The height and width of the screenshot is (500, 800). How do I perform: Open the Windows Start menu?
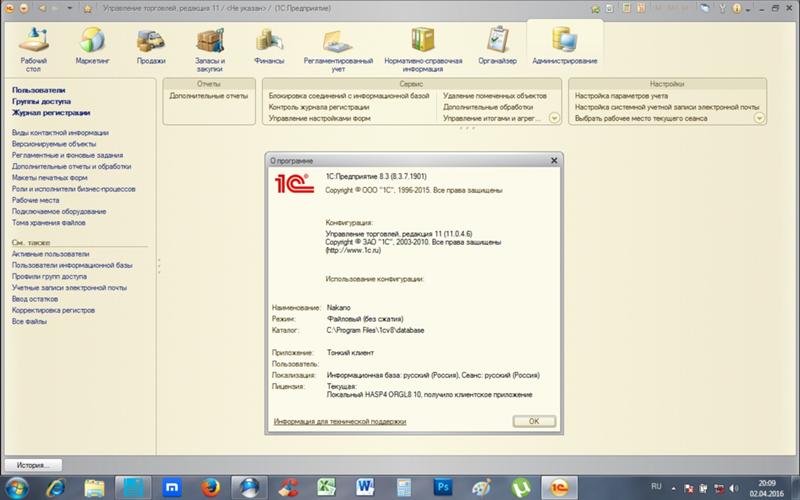click(x=17, y=487)
